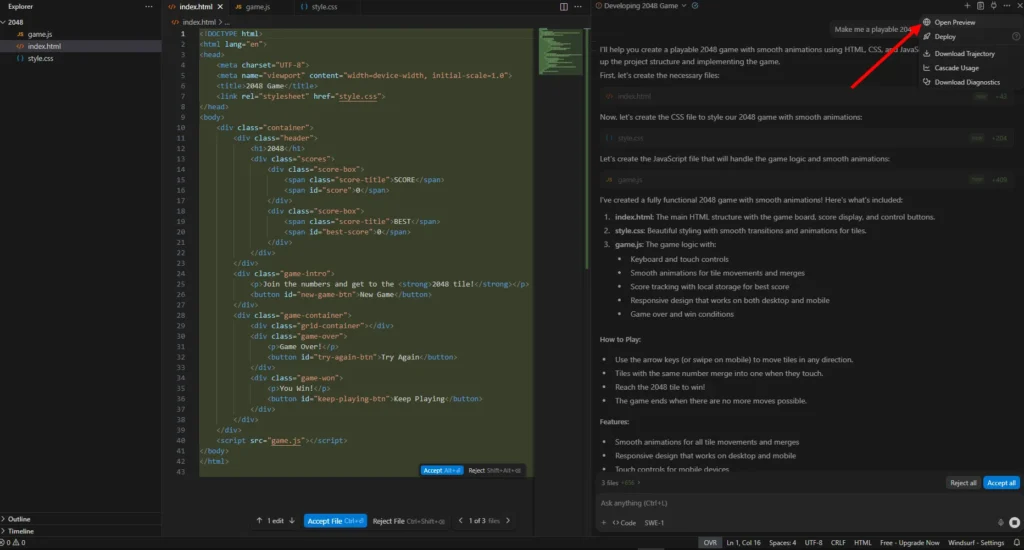Screen dimensions: 1024x550
Task: Toggle OVR overwrite mode in status bar
Action: pos(710,543)
